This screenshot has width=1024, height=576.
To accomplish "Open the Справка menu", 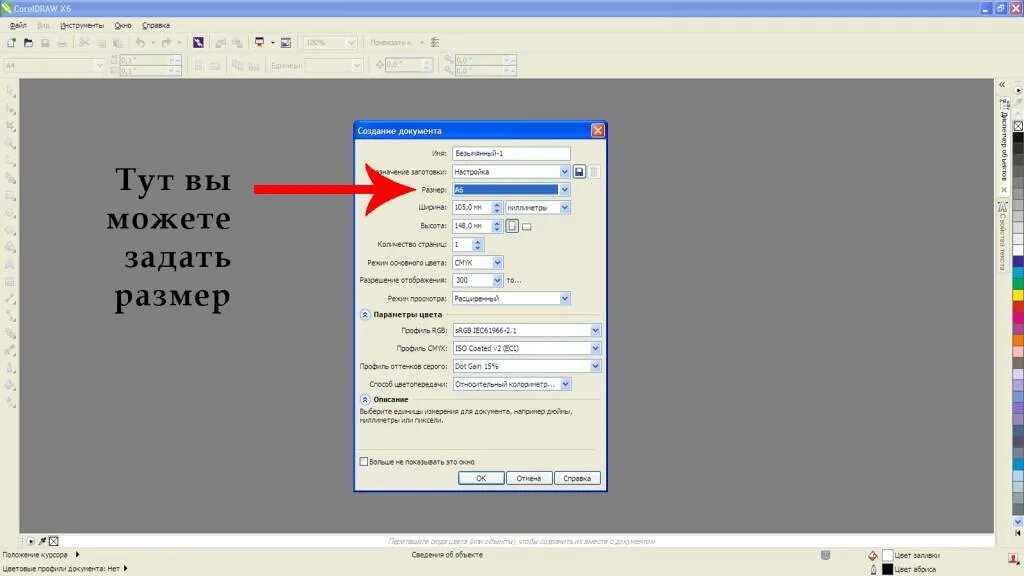I will [156, 25].
